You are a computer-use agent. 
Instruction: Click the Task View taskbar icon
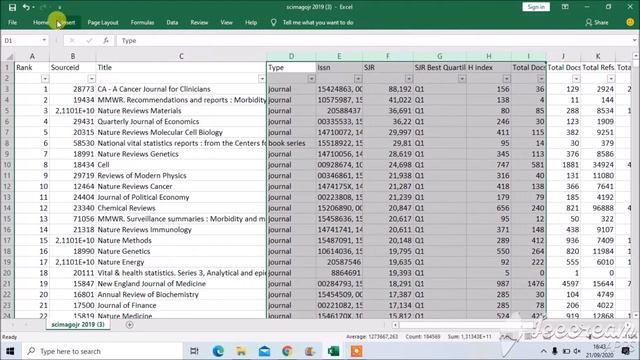point(194,351)
